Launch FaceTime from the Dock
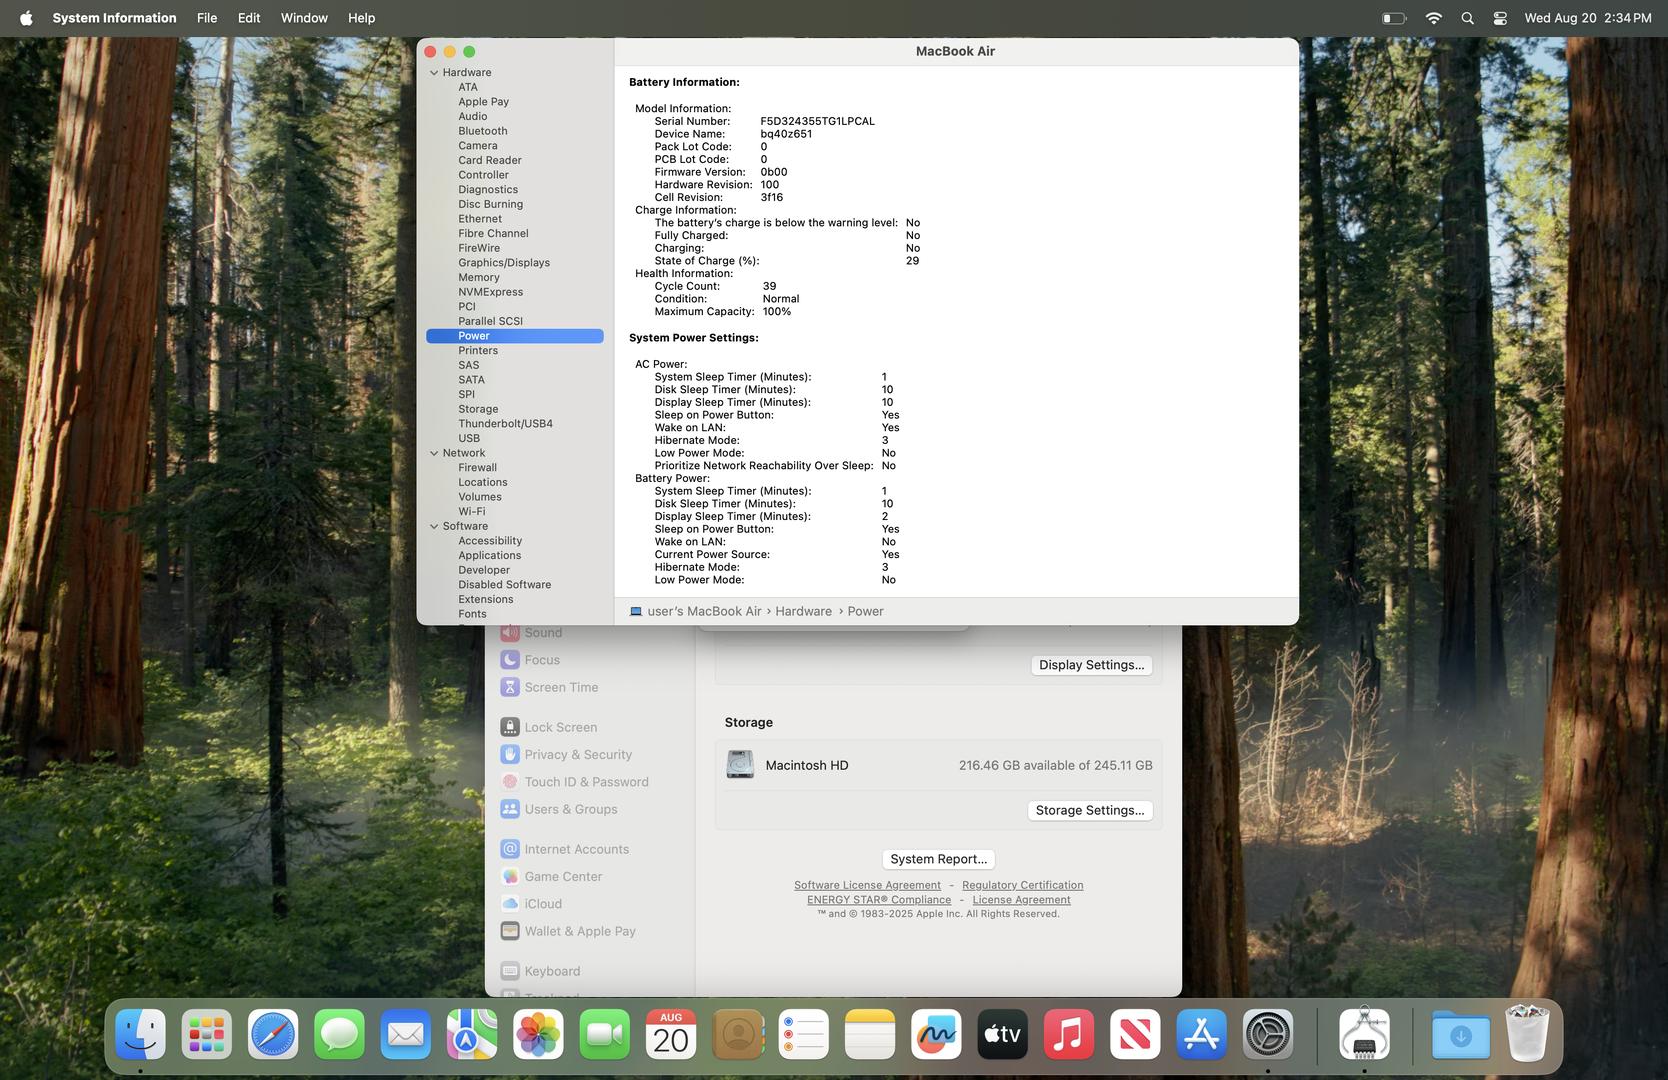This screenshot has width=1668, height=1080. (x=604, y=1034)
